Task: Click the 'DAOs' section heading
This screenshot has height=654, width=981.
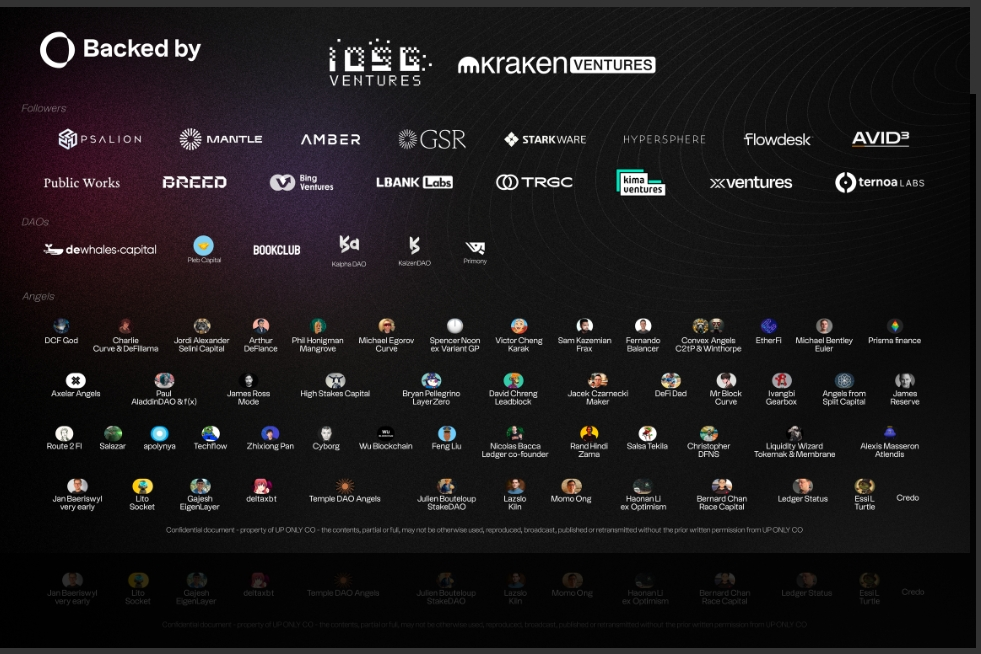Action: (x=35, y=222)
